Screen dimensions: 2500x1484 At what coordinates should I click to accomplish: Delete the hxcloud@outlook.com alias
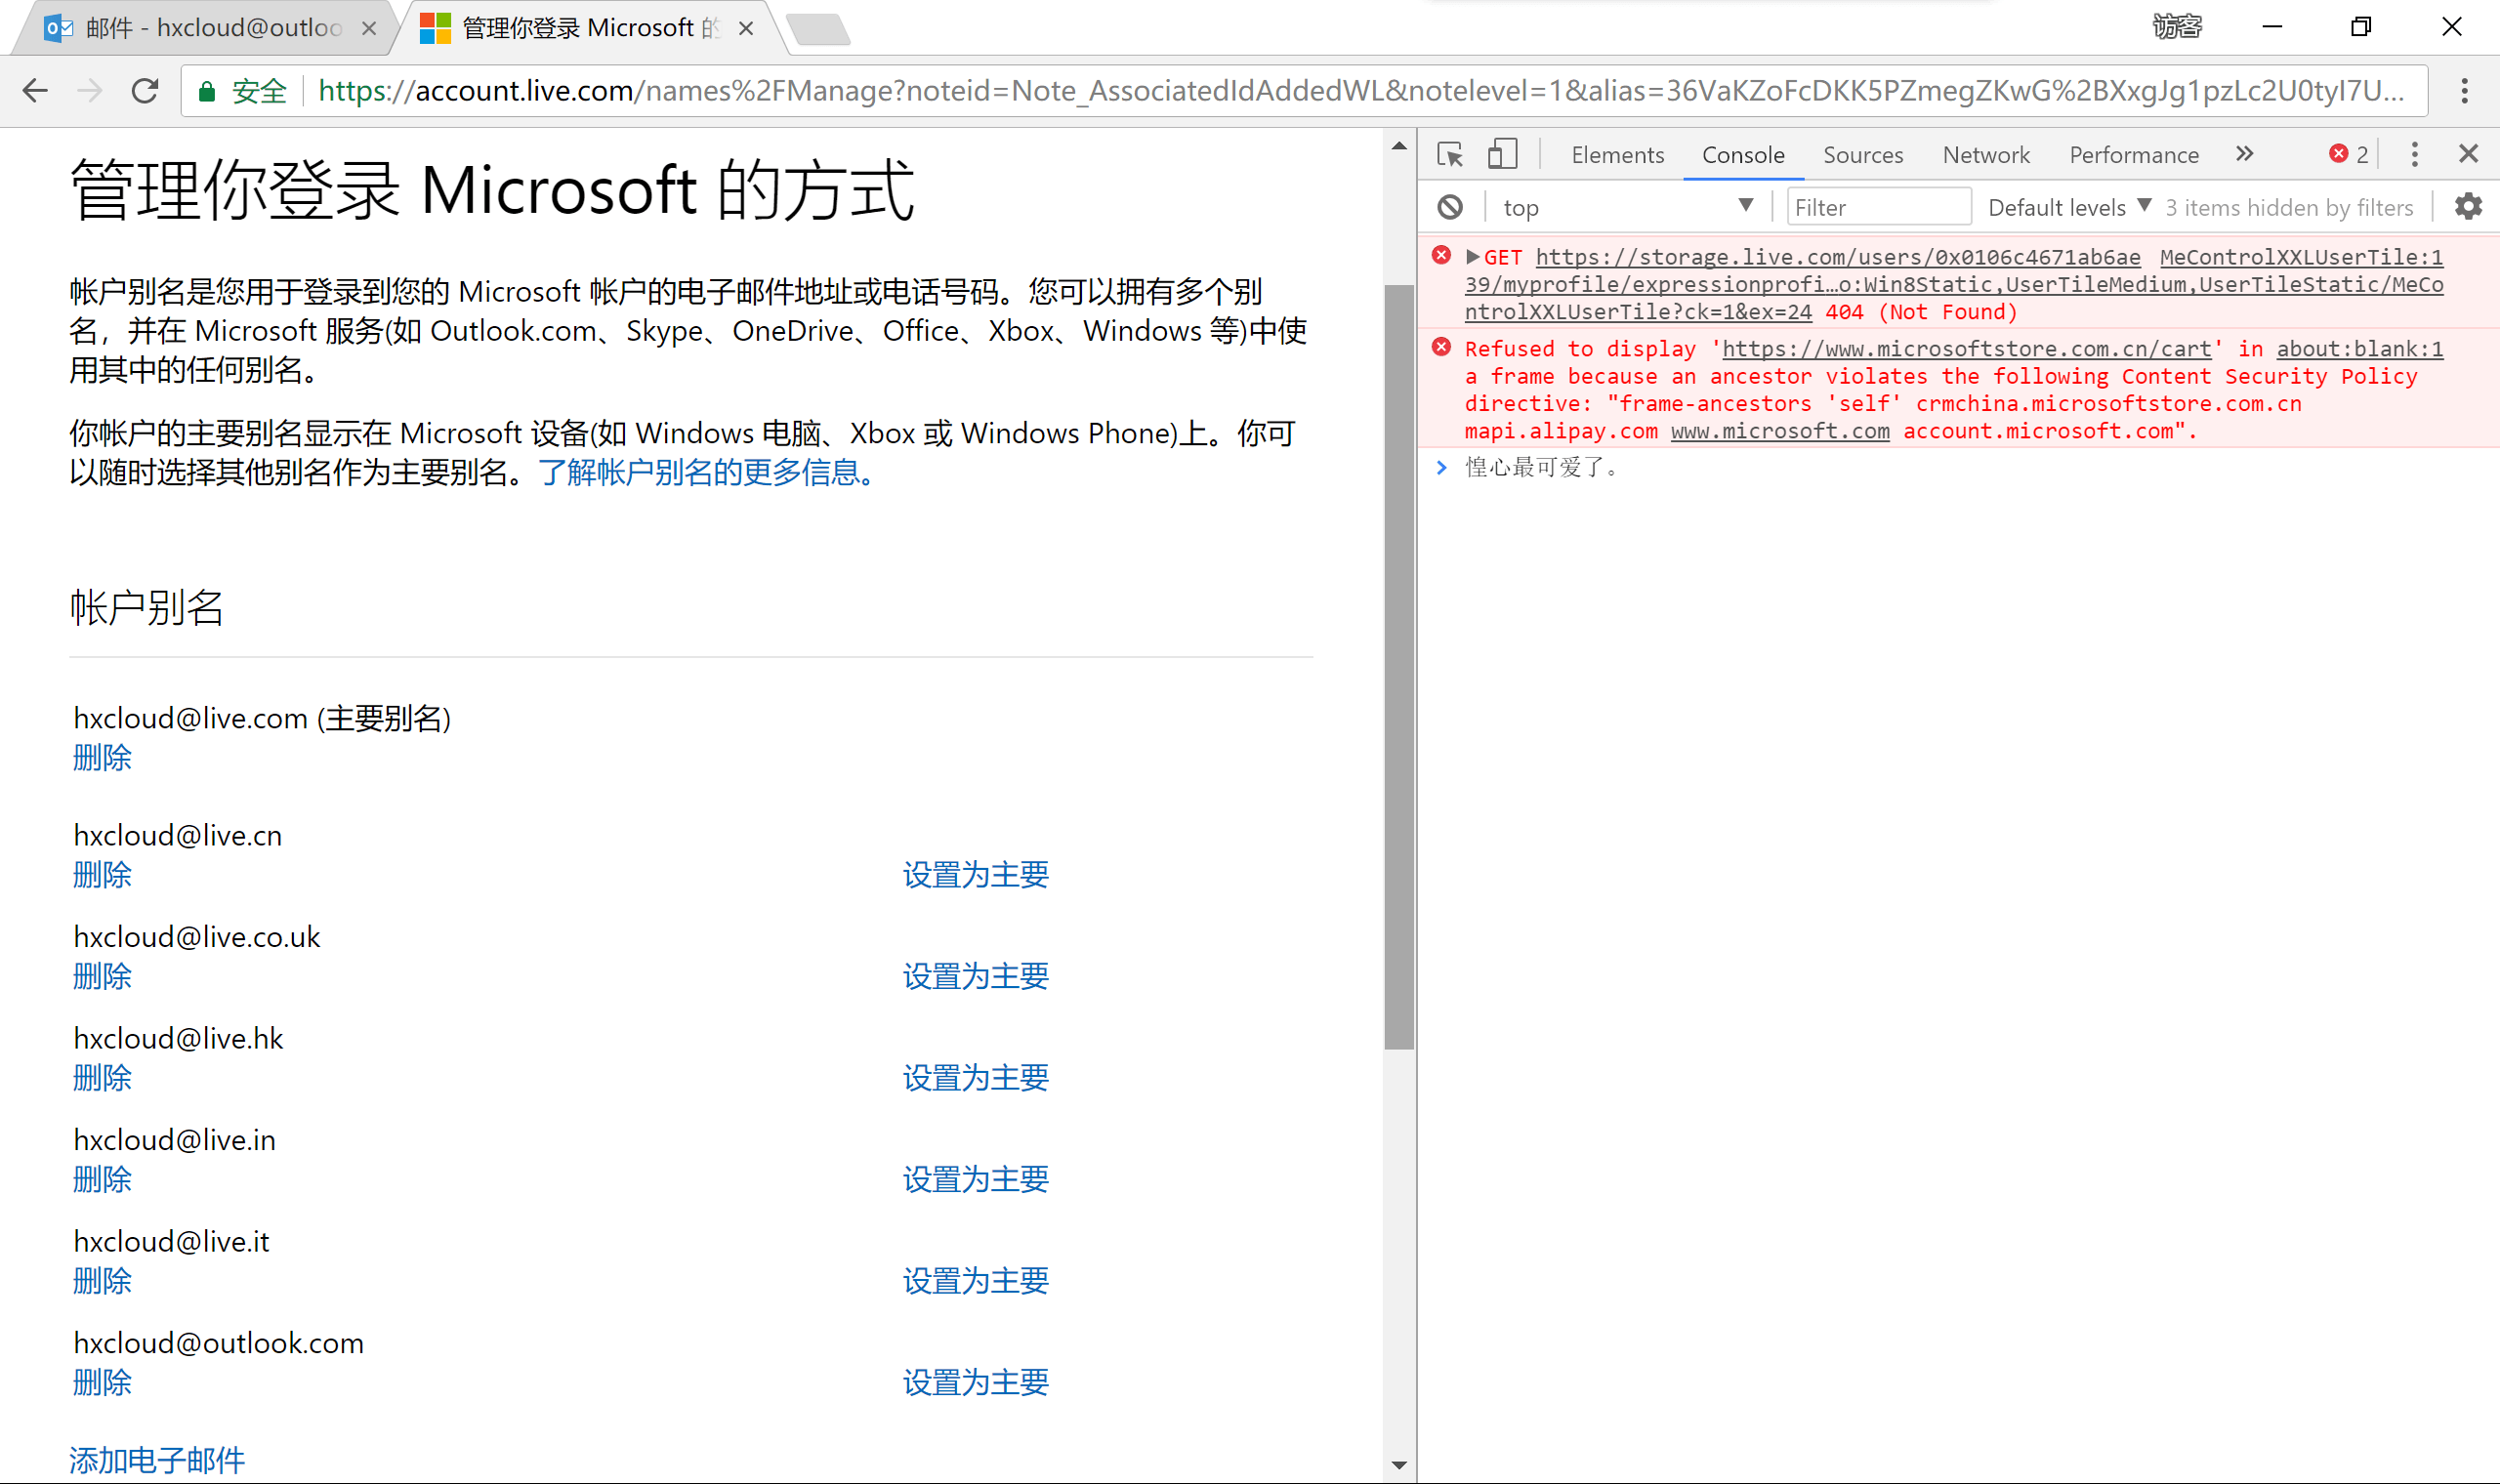102,1382
